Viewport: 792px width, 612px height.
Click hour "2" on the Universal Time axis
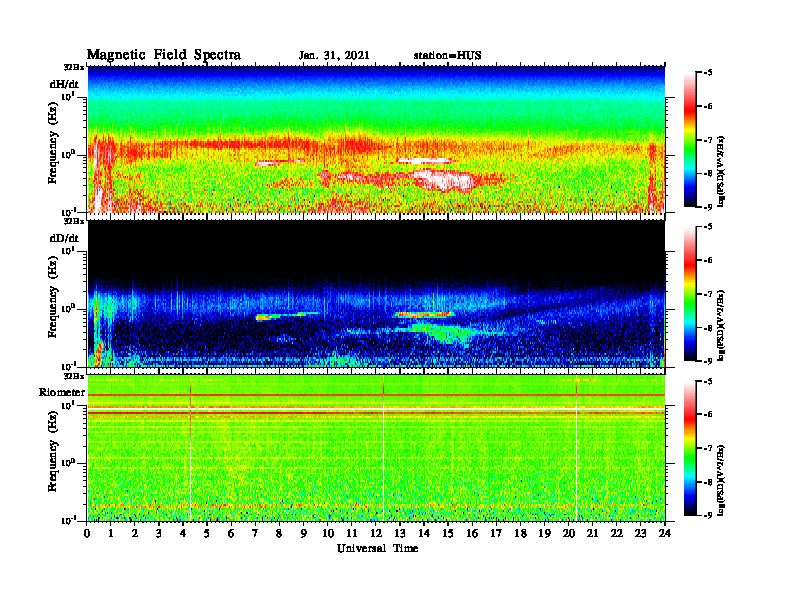[135, 533]
